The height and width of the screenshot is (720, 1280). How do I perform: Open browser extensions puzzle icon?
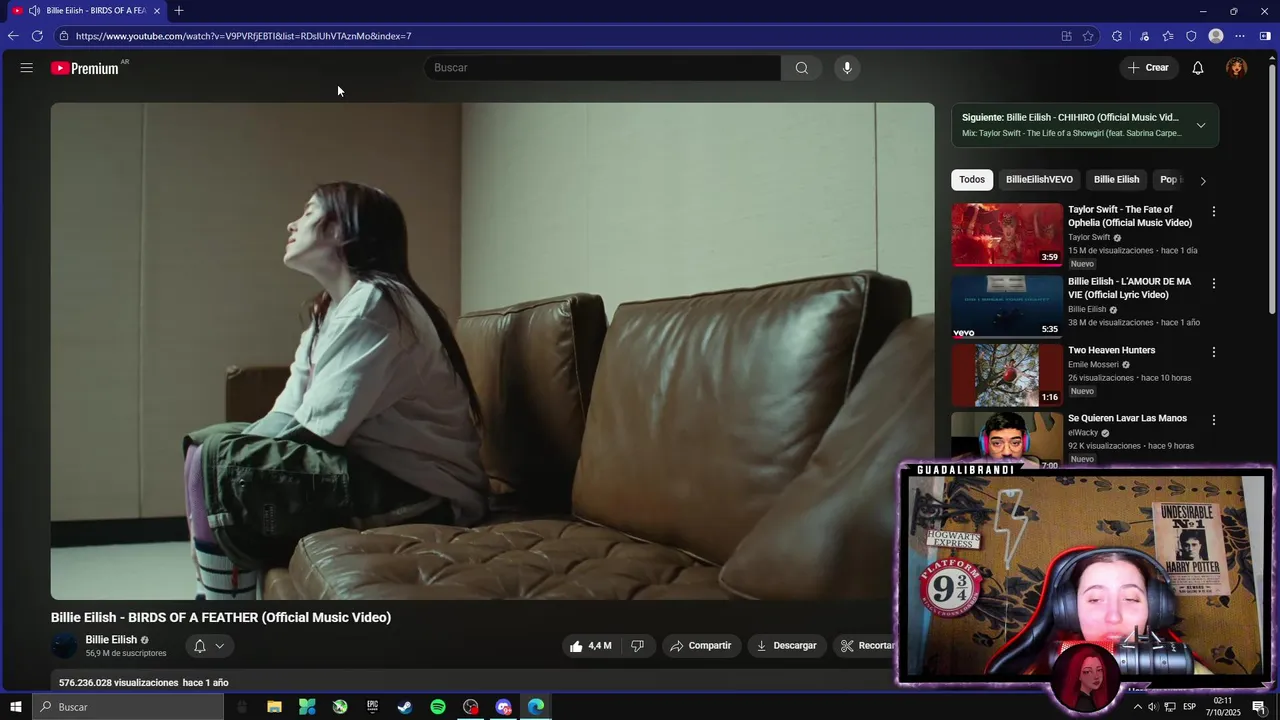pos(1117,36)
